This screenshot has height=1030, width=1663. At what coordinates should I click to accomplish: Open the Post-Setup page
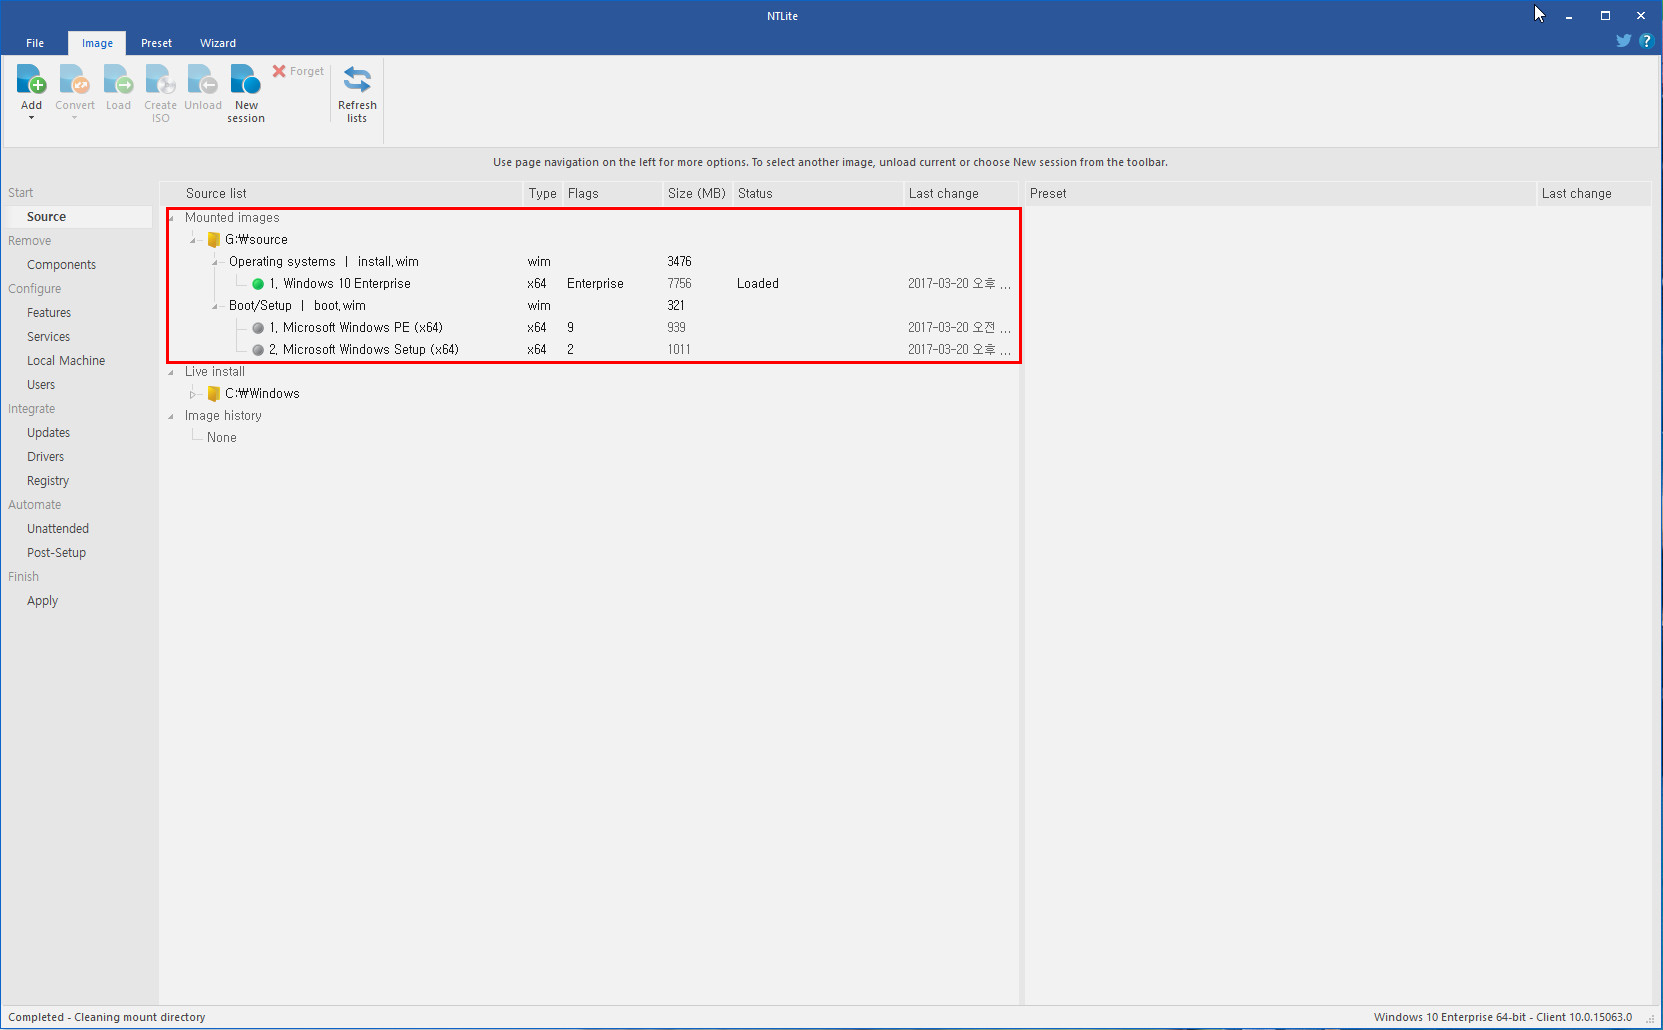pyautogui.click(x=56, y=553)
